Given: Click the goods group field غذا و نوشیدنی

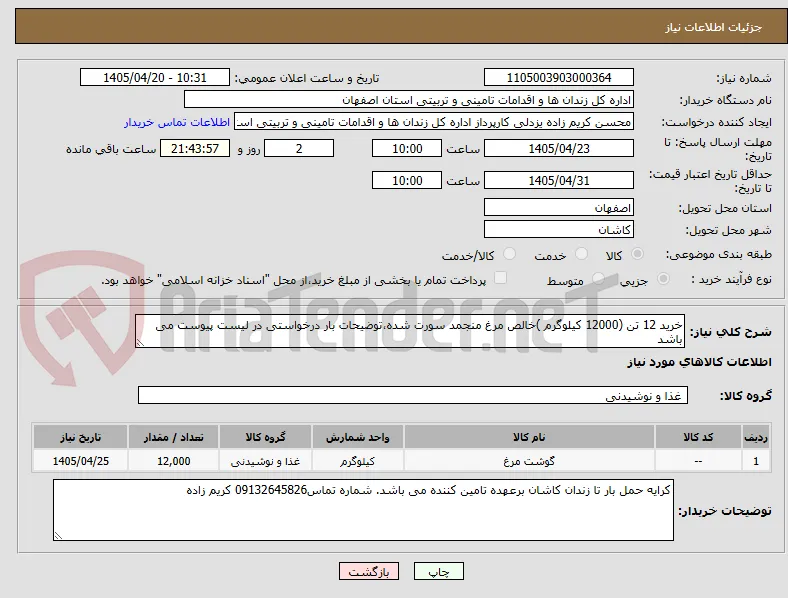Looking at the screenshot, I should [x=413, y=395].
